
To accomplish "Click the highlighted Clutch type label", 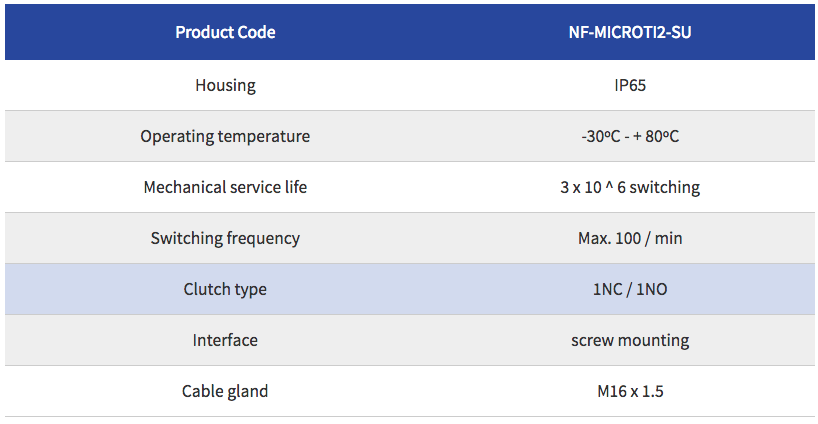I will (225, 289).
